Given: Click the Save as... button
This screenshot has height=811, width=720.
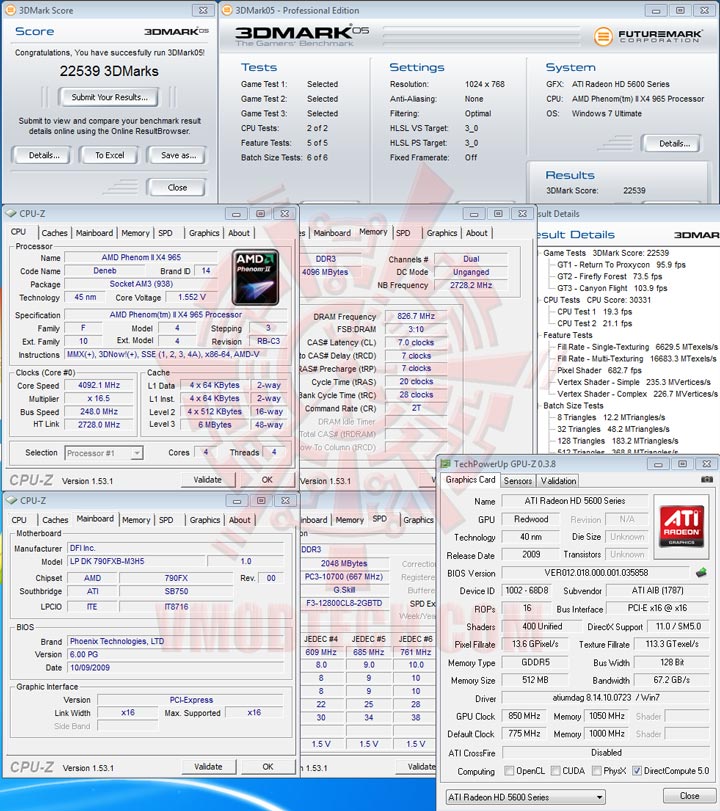Looking at the screenshot, I should click(178, 155).
